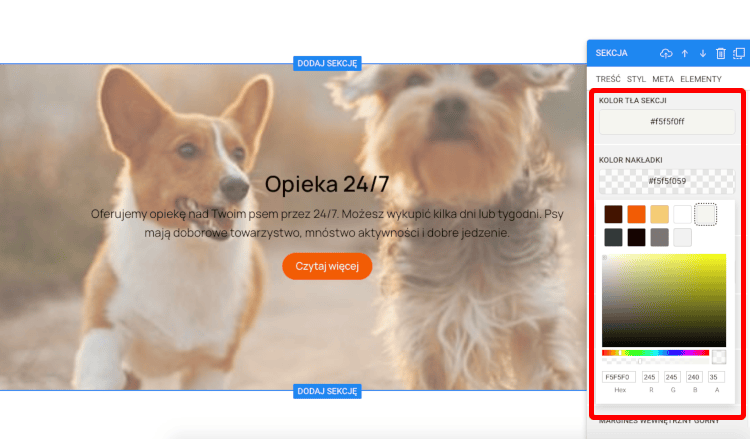Switch to the Styl tab

pos(636,79)
